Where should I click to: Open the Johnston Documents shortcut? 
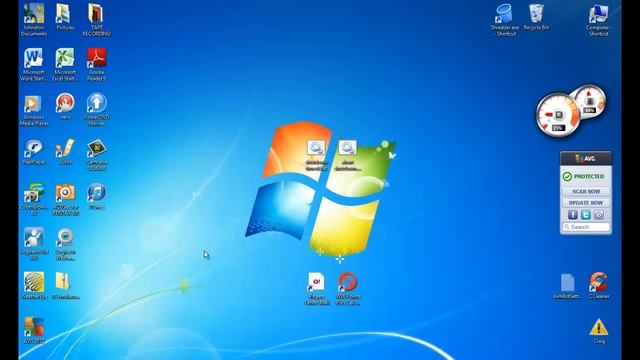(33, 20)
